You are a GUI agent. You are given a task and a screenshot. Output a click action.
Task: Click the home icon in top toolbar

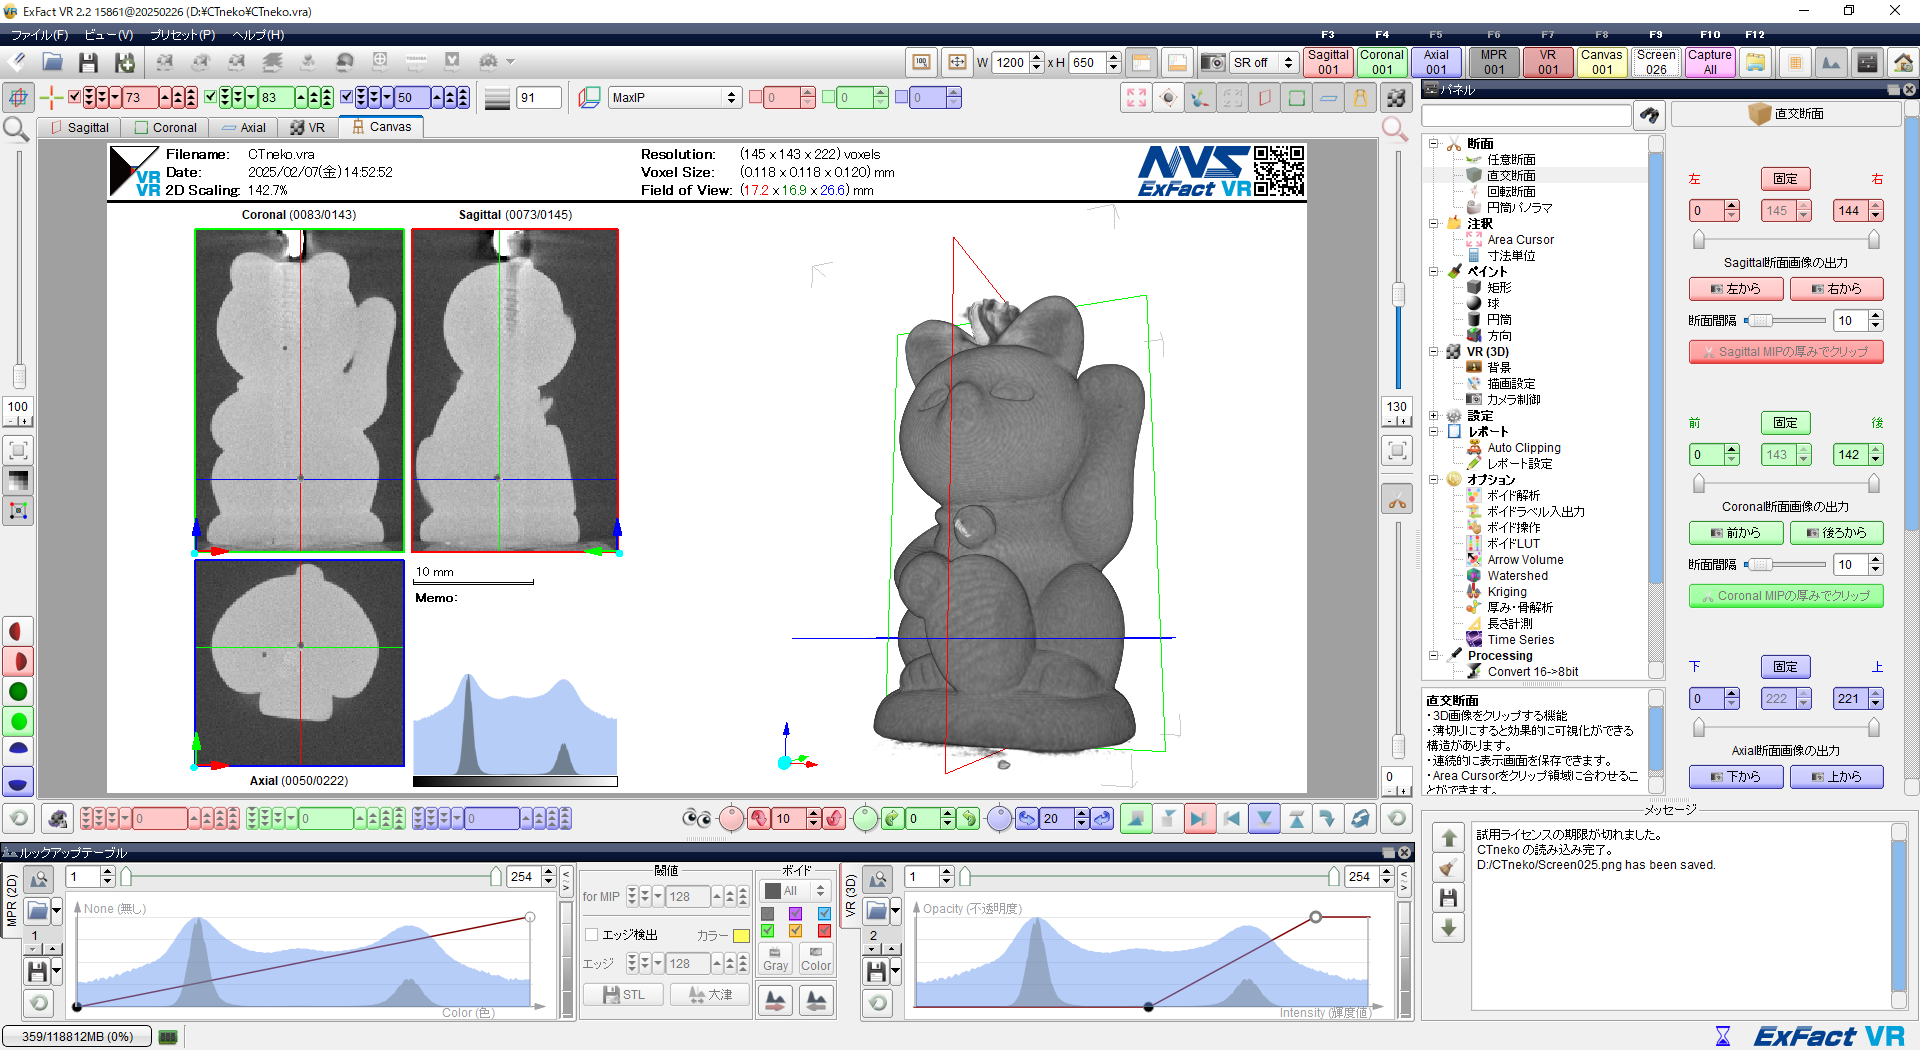coord(1903,62)
